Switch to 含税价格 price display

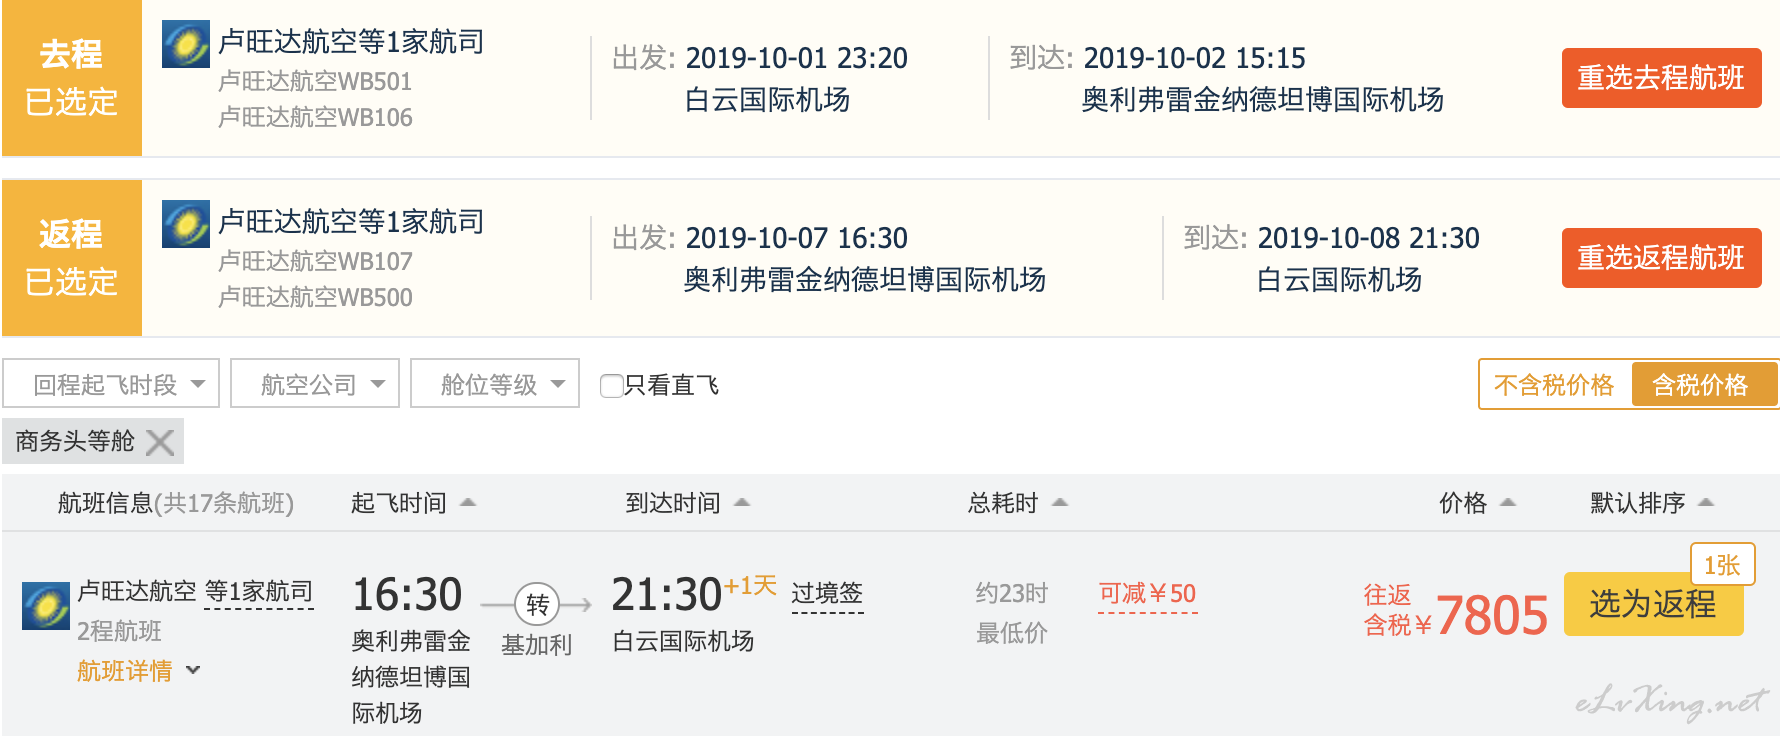coord(1700,385)
